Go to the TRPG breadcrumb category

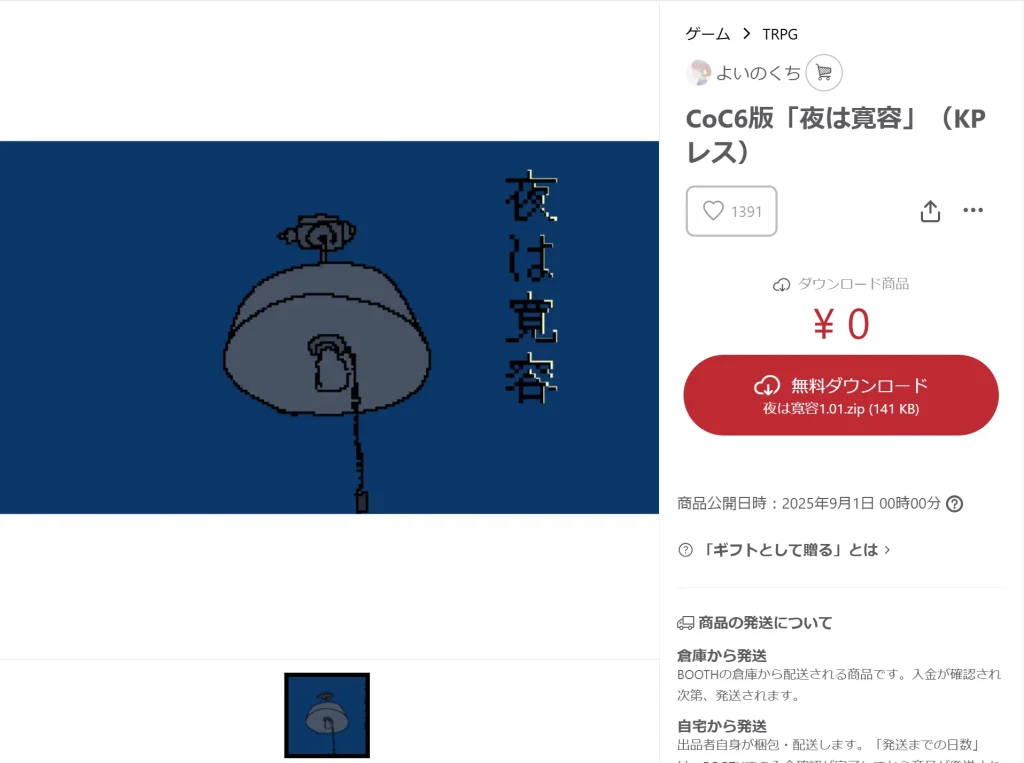[x=780, y=34]
